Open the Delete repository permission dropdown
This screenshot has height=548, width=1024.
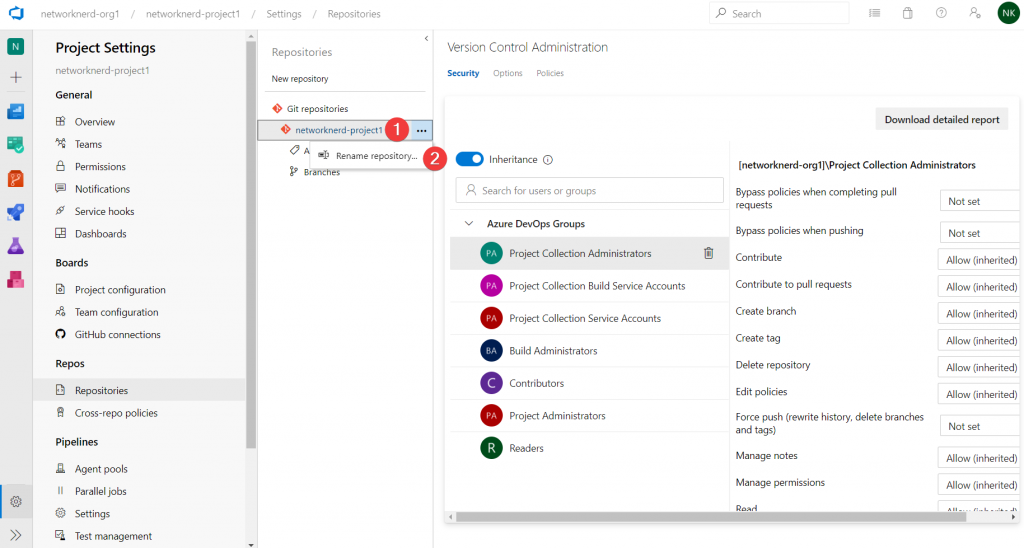click(x=980, y=367)
